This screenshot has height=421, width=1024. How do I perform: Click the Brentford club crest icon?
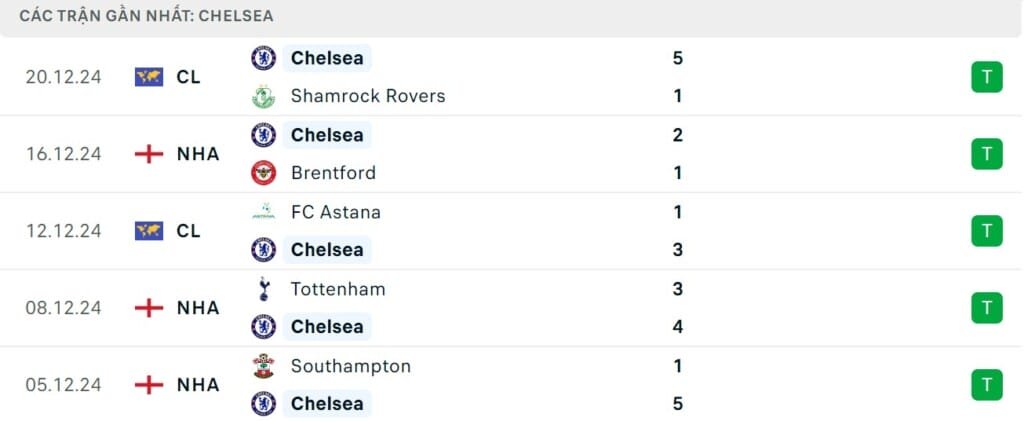click(x=263, y=173)
